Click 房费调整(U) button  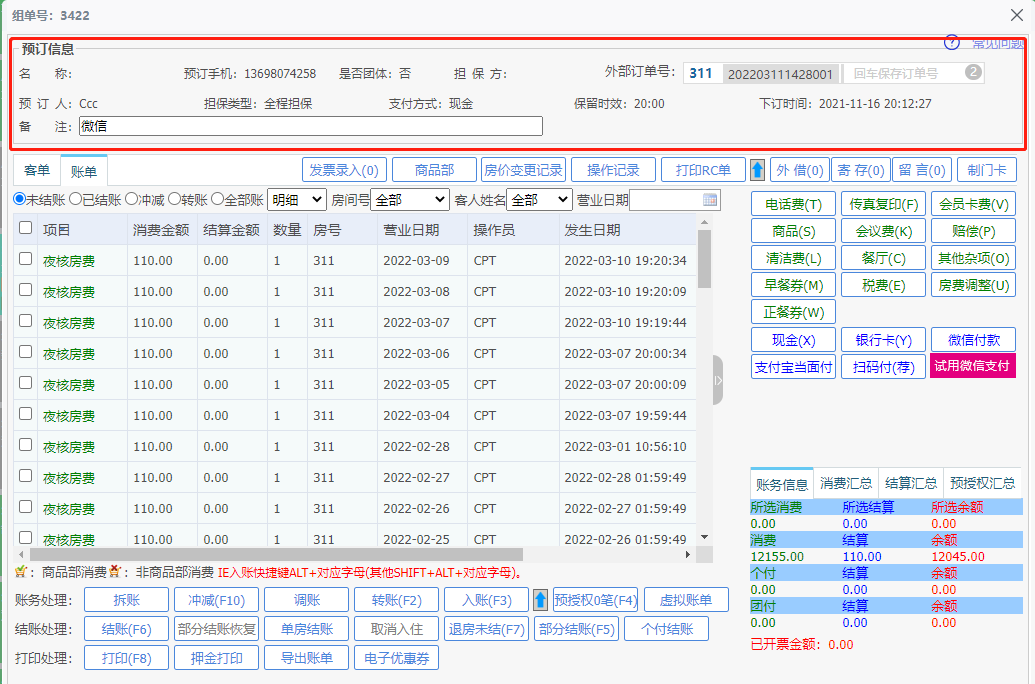coord(974,285)
